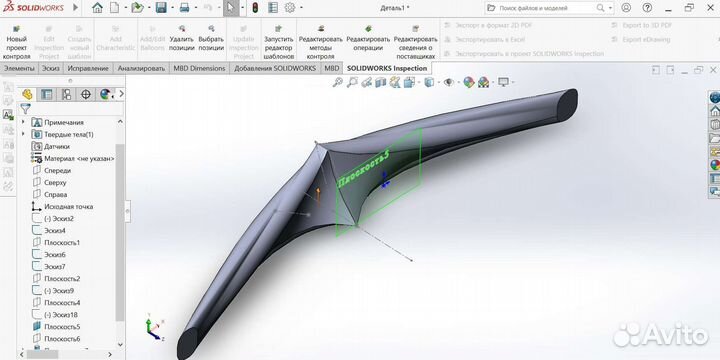Open a file with the folder icon

tap(137, 8)
